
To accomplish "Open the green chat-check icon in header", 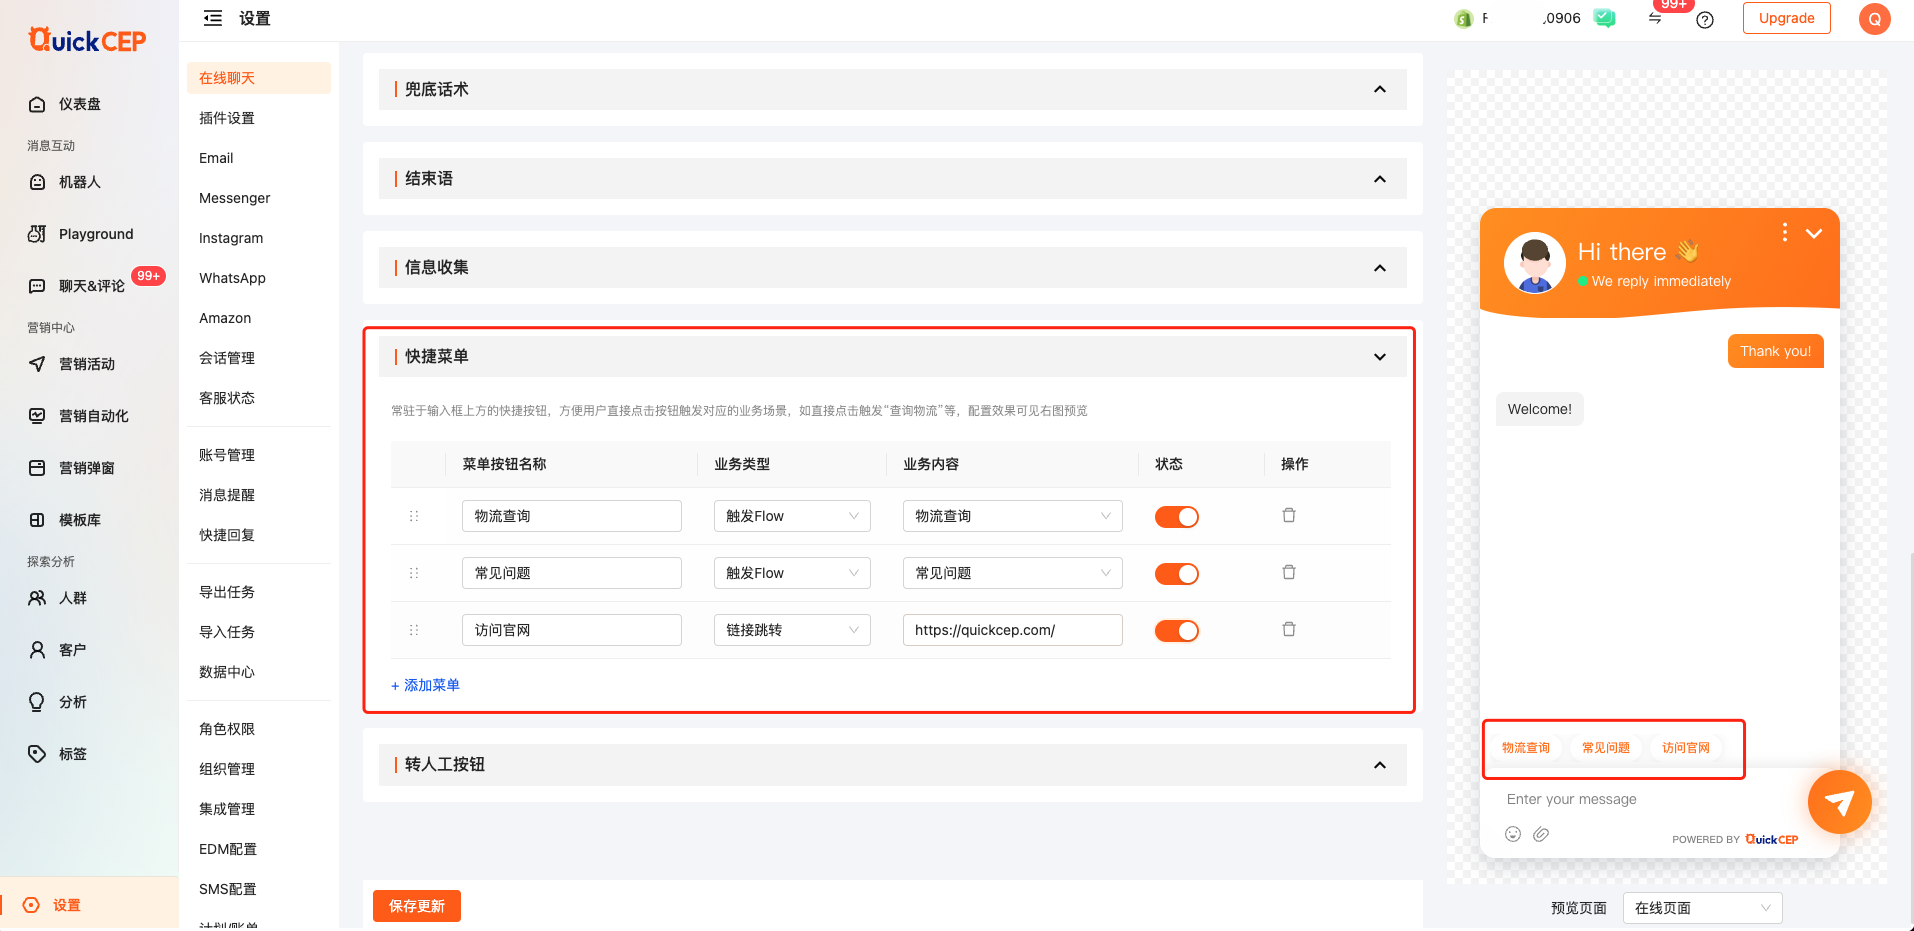I will click(x=1604, y=18).
